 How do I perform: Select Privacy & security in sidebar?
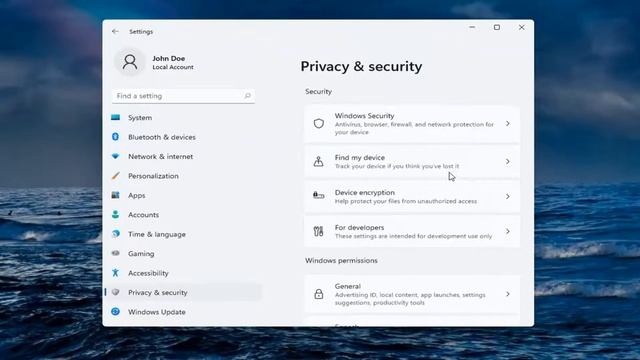point(183,292)
